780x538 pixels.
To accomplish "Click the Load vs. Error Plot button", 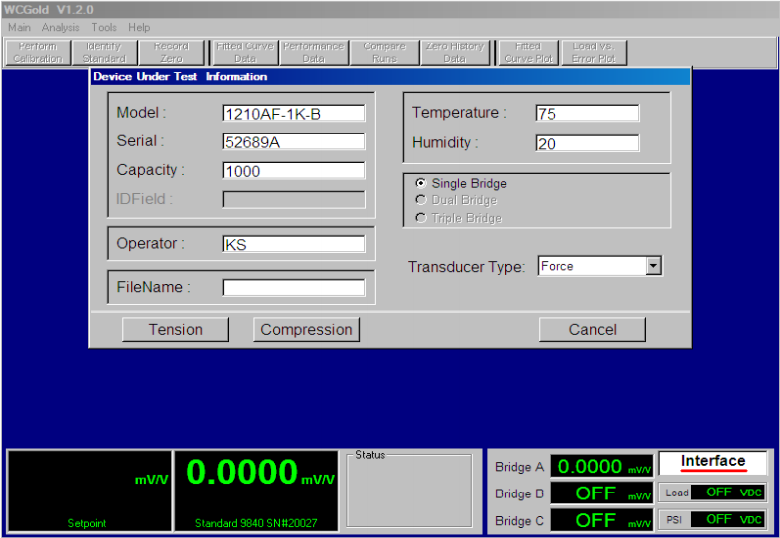I will (x=593, y=53).
